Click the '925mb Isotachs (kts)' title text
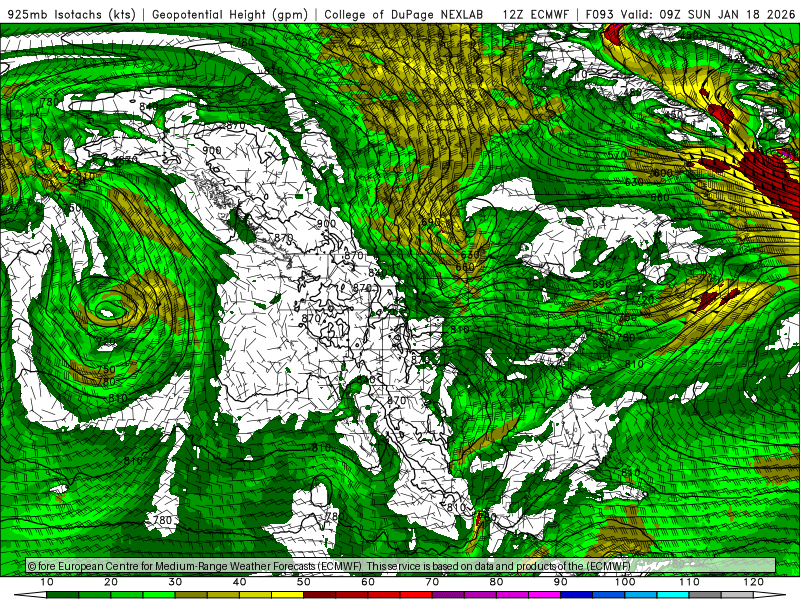Viewport: 800px width, 600px height. tap(72, 14)
